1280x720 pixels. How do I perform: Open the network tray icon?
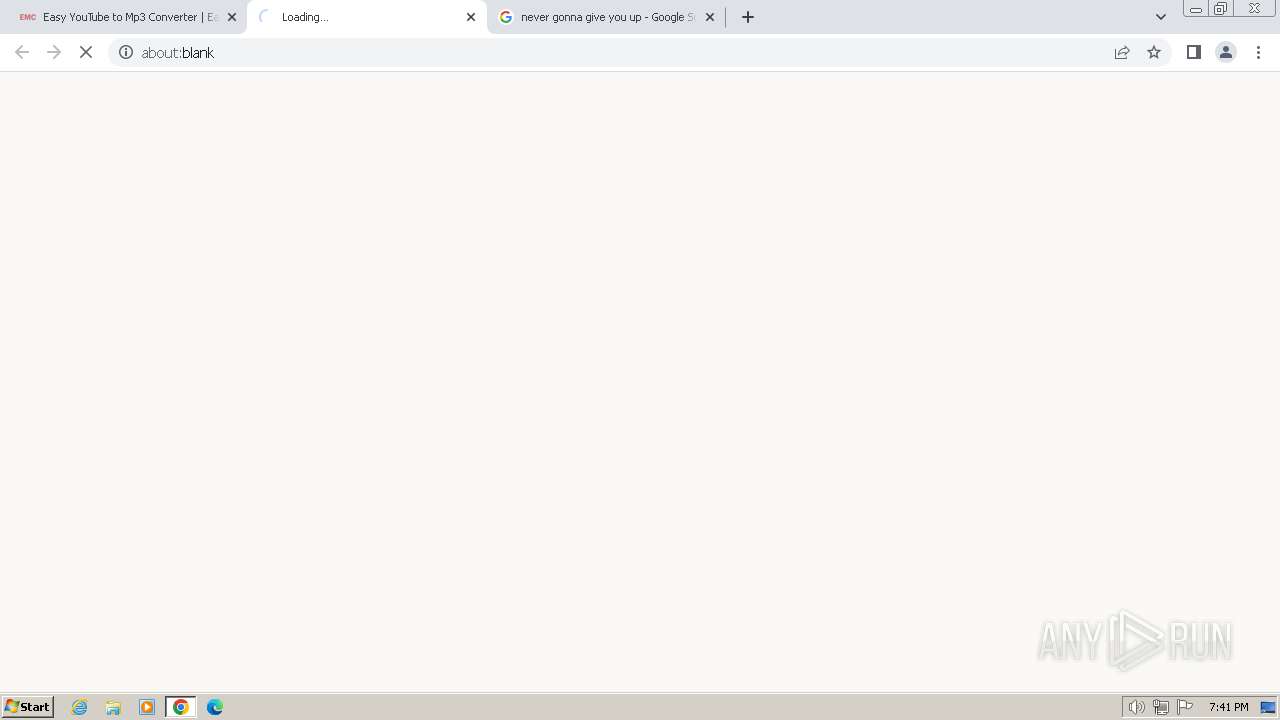(x=1161, y=707)
